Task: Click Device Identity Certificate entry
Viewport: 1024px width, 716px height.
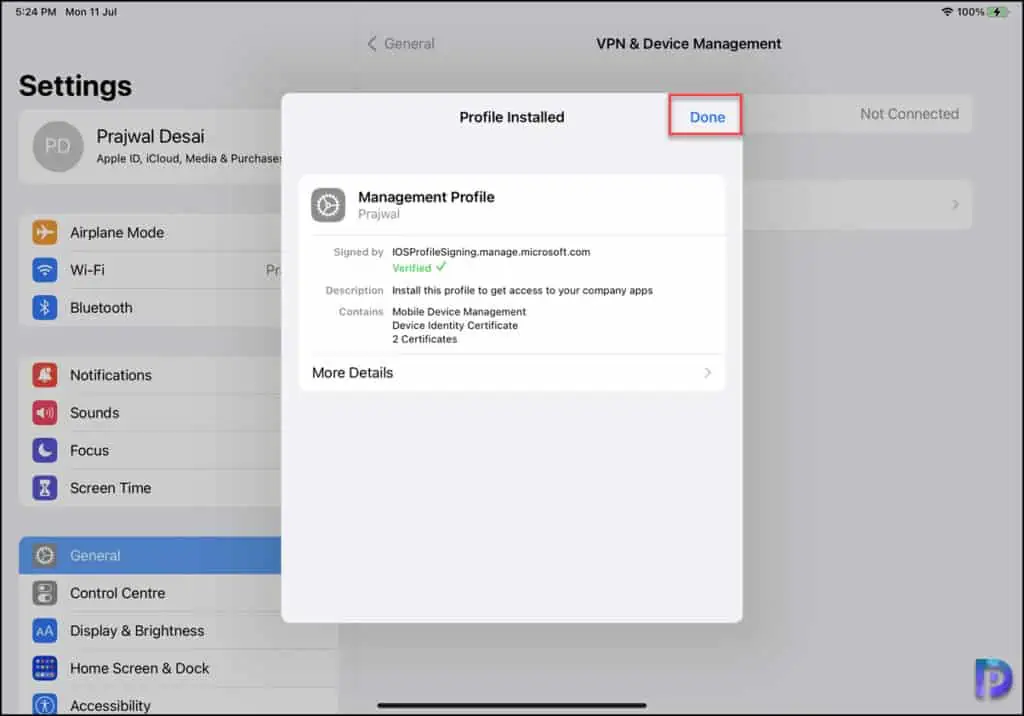Action: pos(455,325)
